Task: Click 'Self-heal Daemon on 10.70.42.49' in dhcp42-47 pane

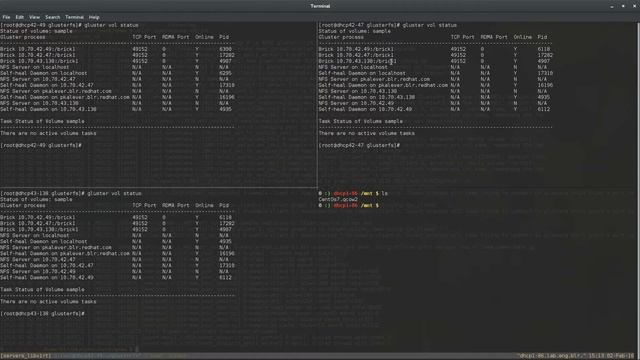Action: point(365,109)
